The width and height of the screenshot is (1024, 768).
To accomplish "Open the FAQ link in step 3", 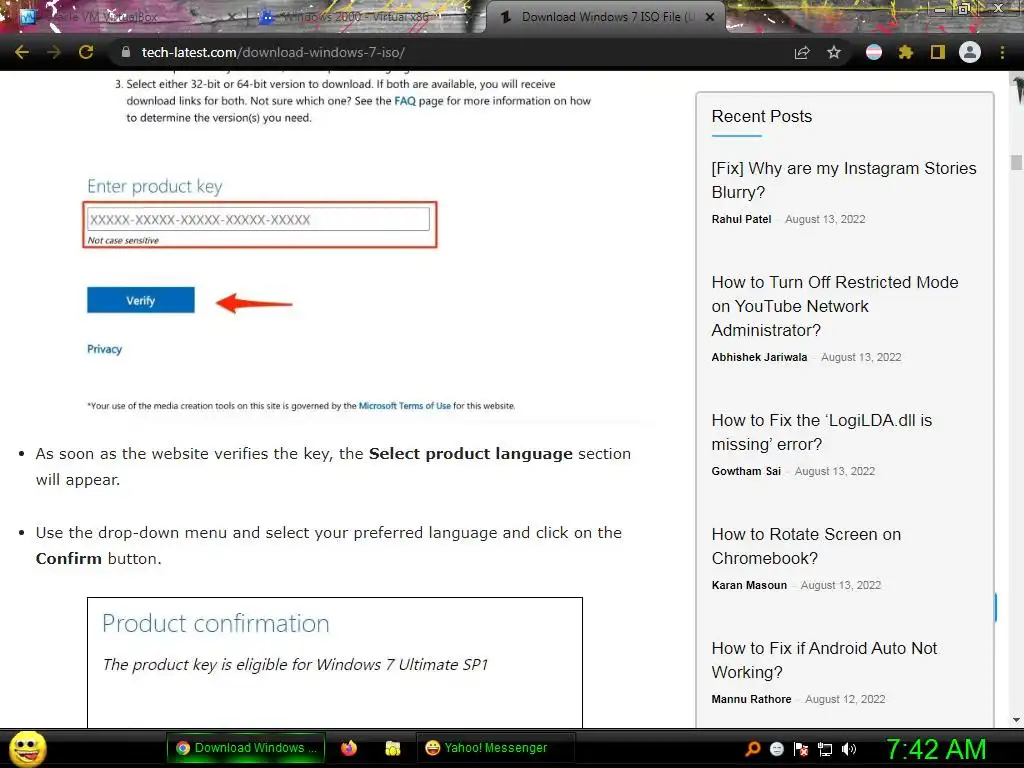I will coord(405,101).
